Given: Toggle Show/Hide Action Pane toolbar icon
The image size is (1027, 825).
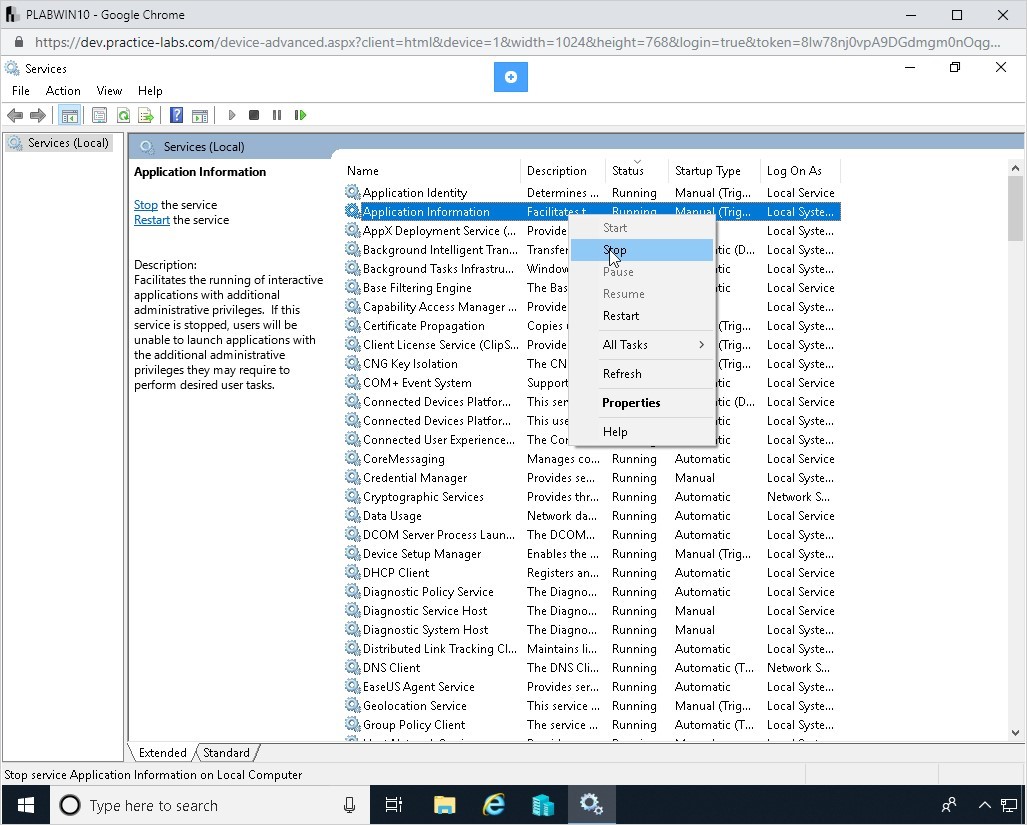Looking at the screenshot, I should click(x=200, y=115).
